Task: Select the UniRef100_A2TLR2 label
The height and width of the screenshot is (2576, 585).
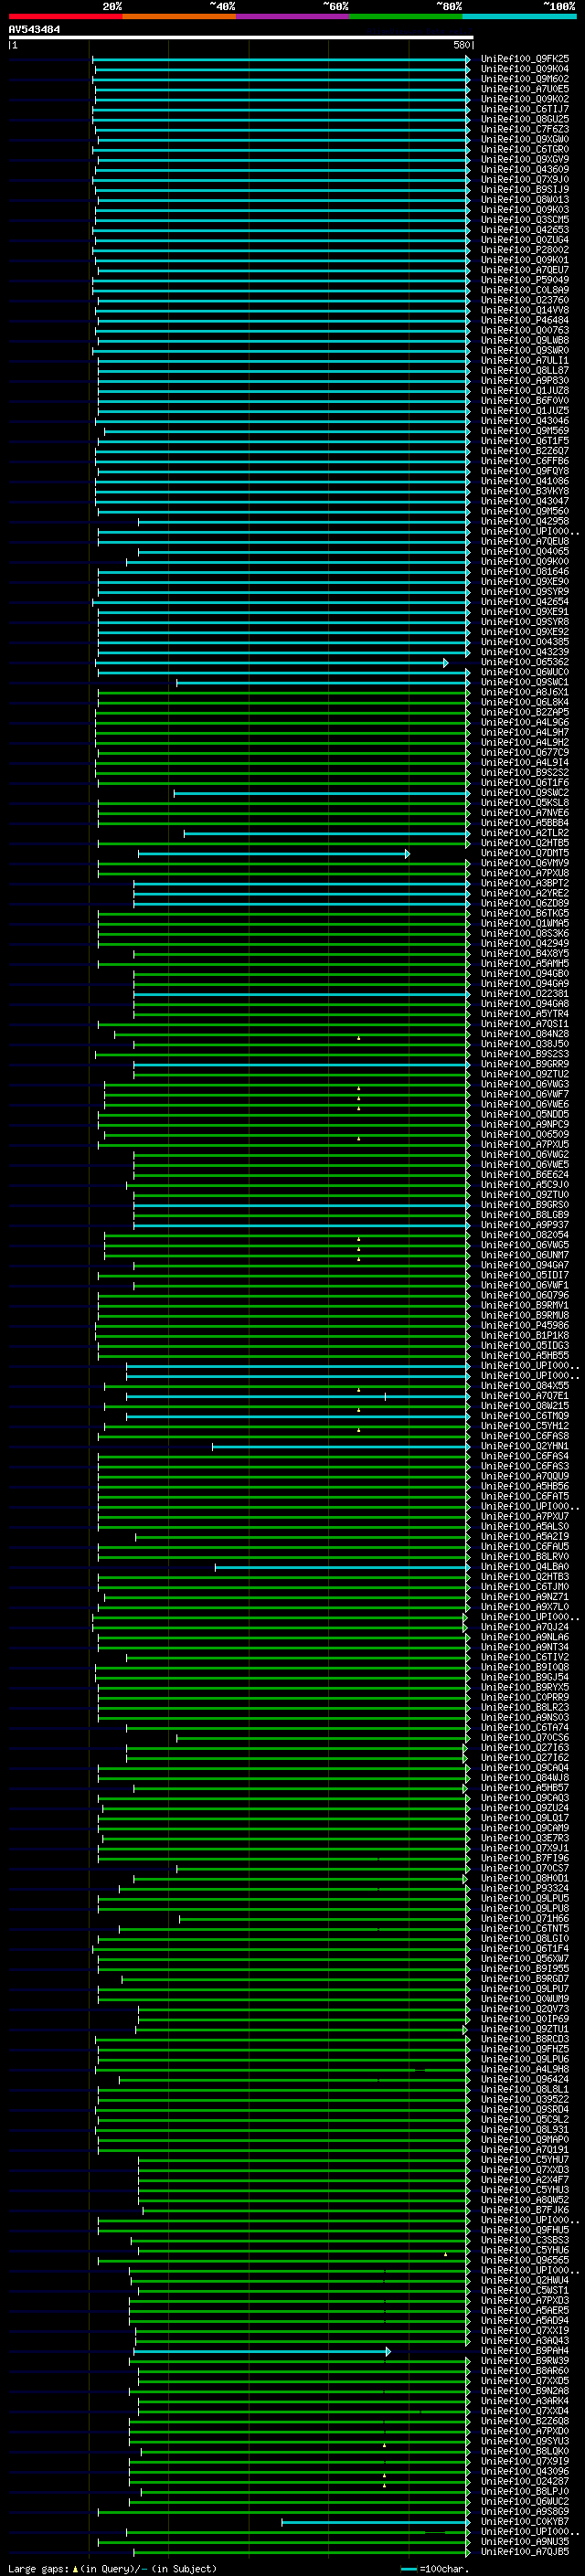Action: click(525, 833)
